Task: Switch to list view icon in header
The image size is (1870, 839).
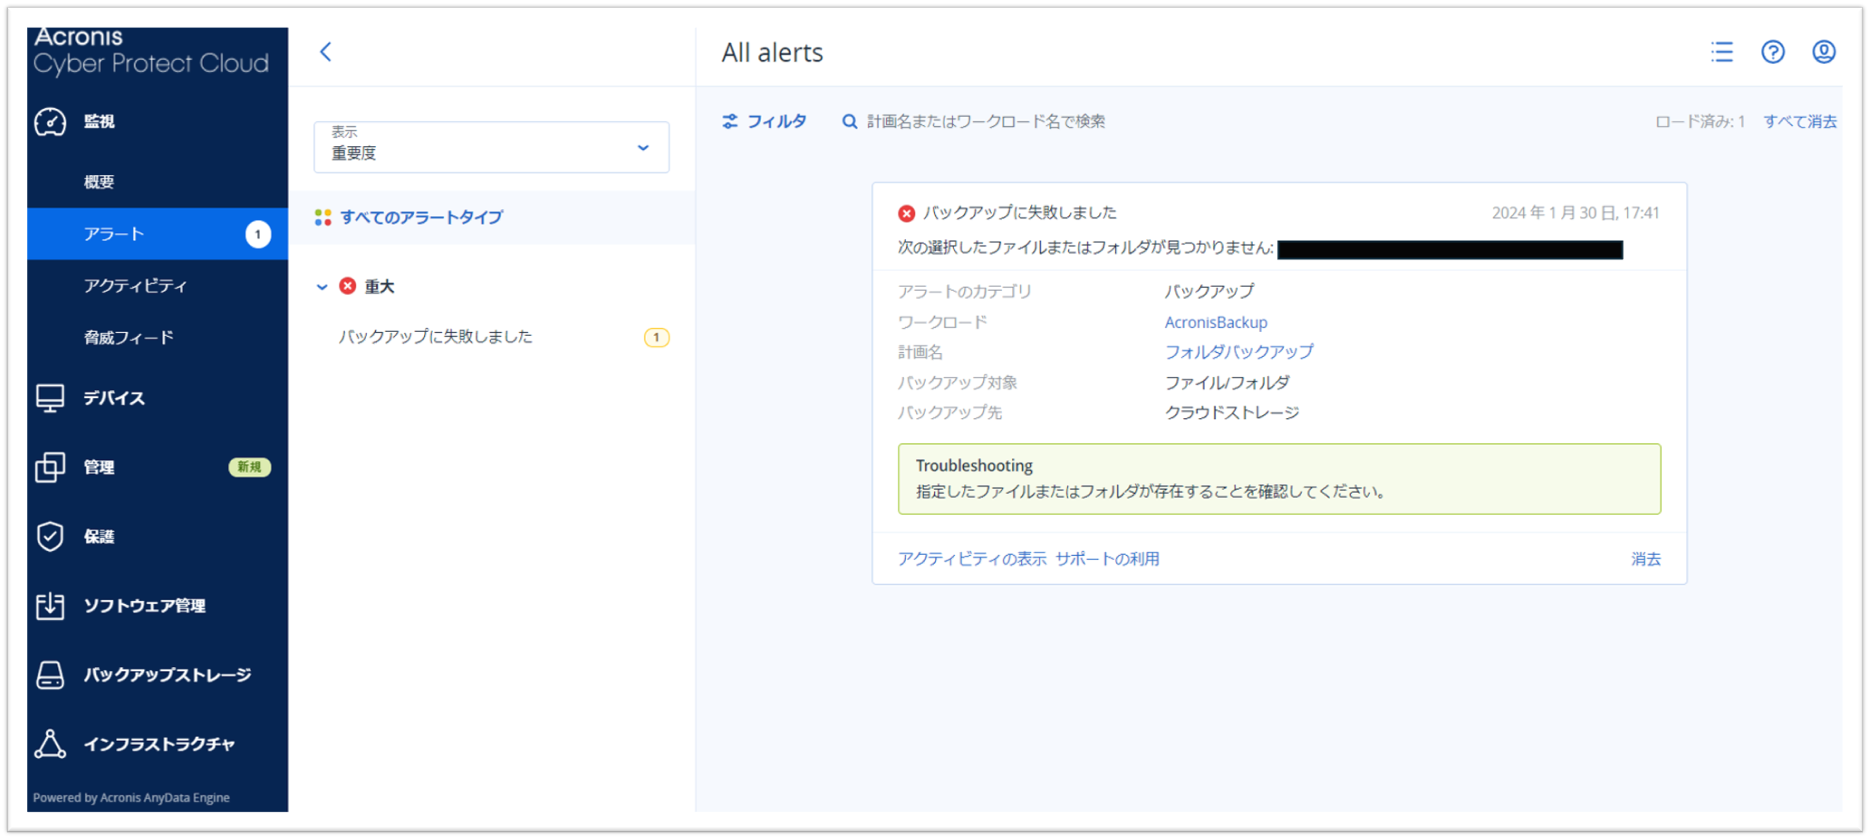Action: coord(1721,52)
